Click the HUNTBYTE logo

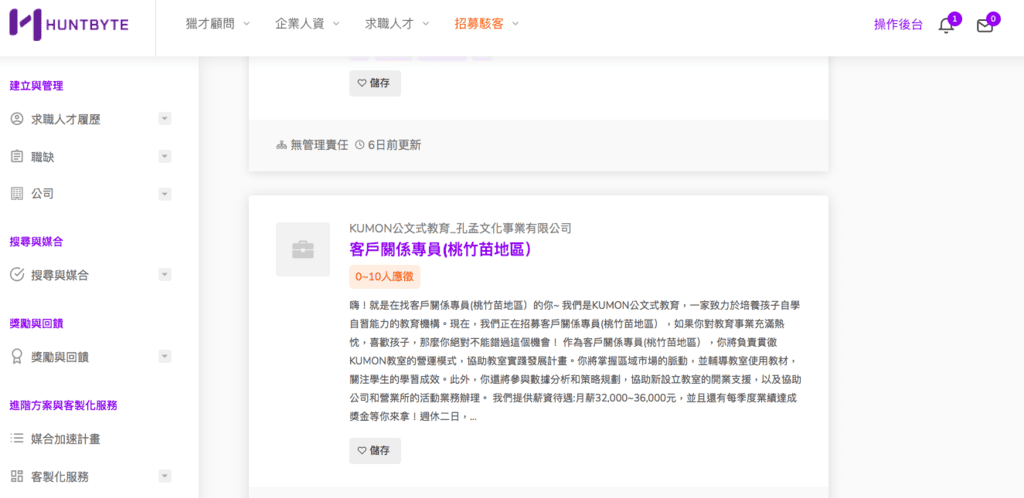(x=69, y=25)
